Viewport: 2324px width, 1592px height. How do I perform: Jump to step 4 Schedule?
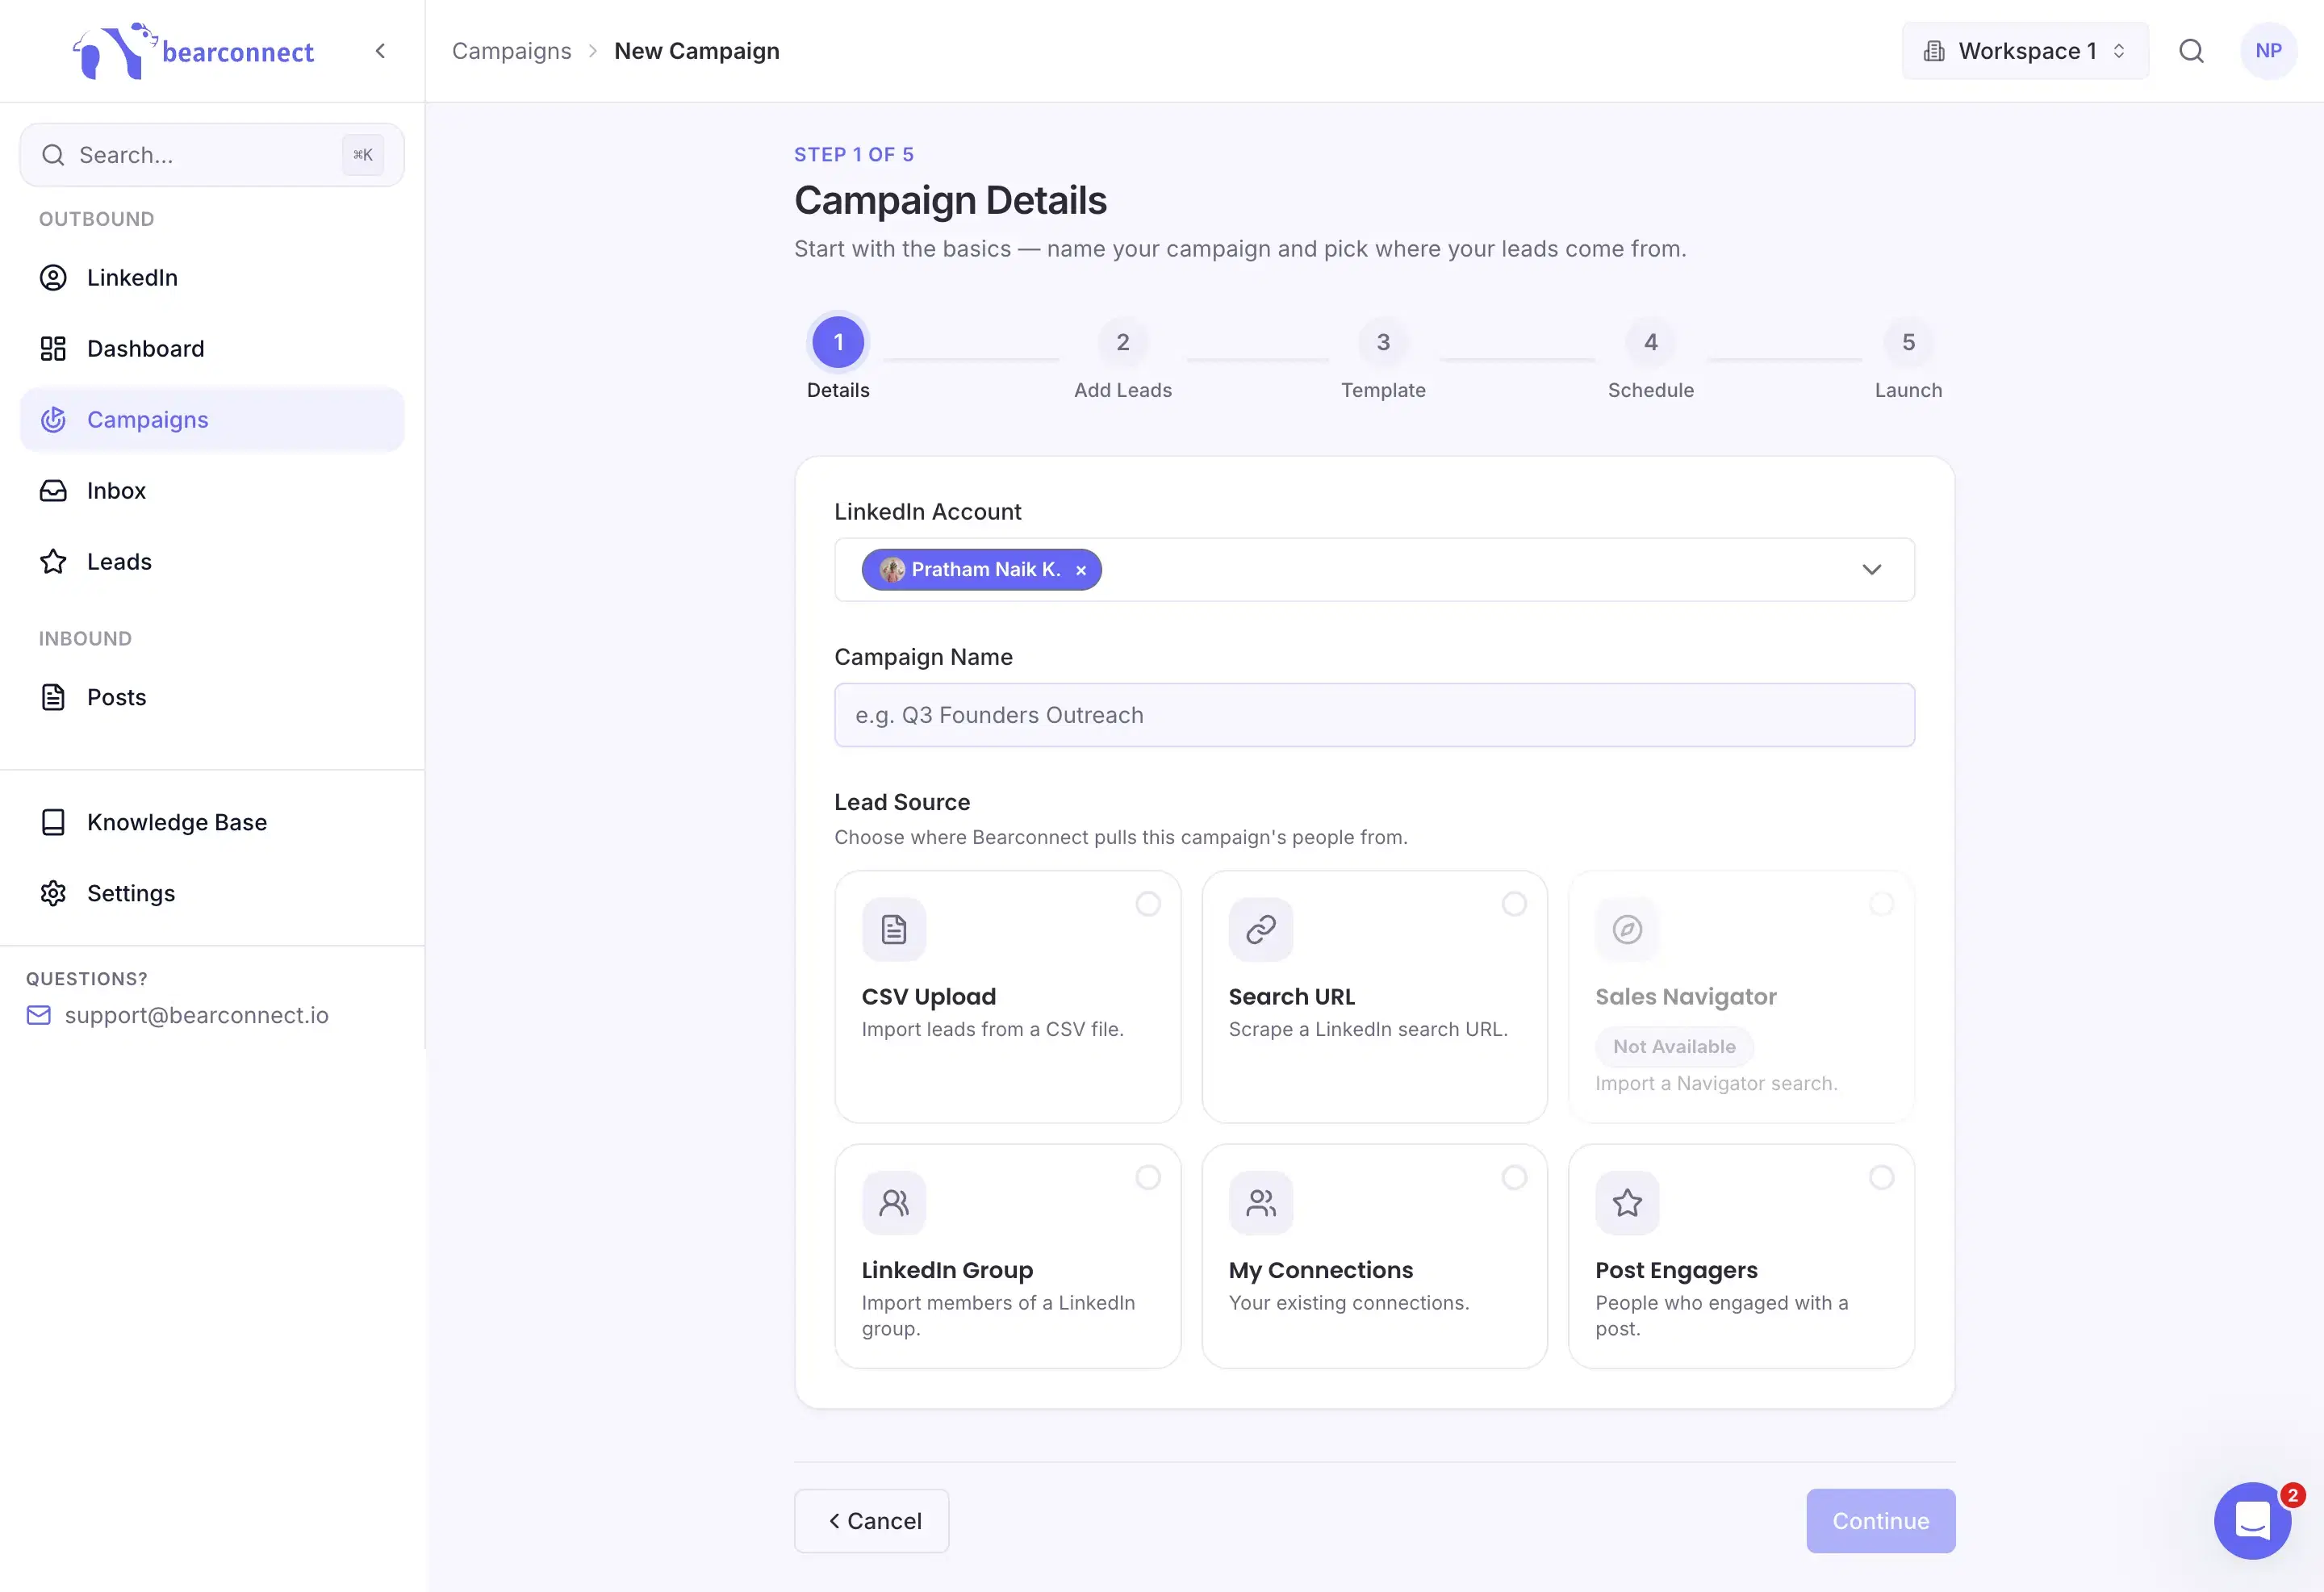pos(1650,358)
